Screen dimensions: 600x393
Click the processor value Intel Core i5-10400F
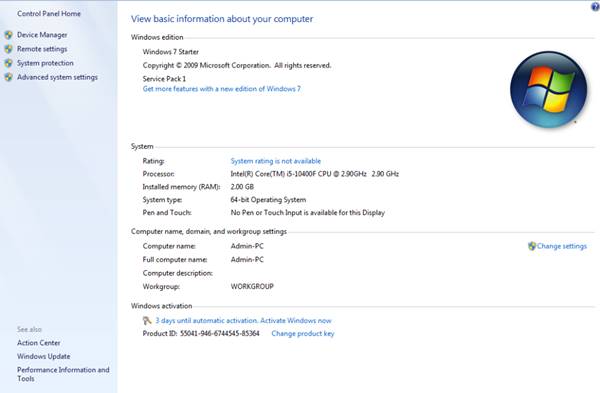click(x=315, y=174)
